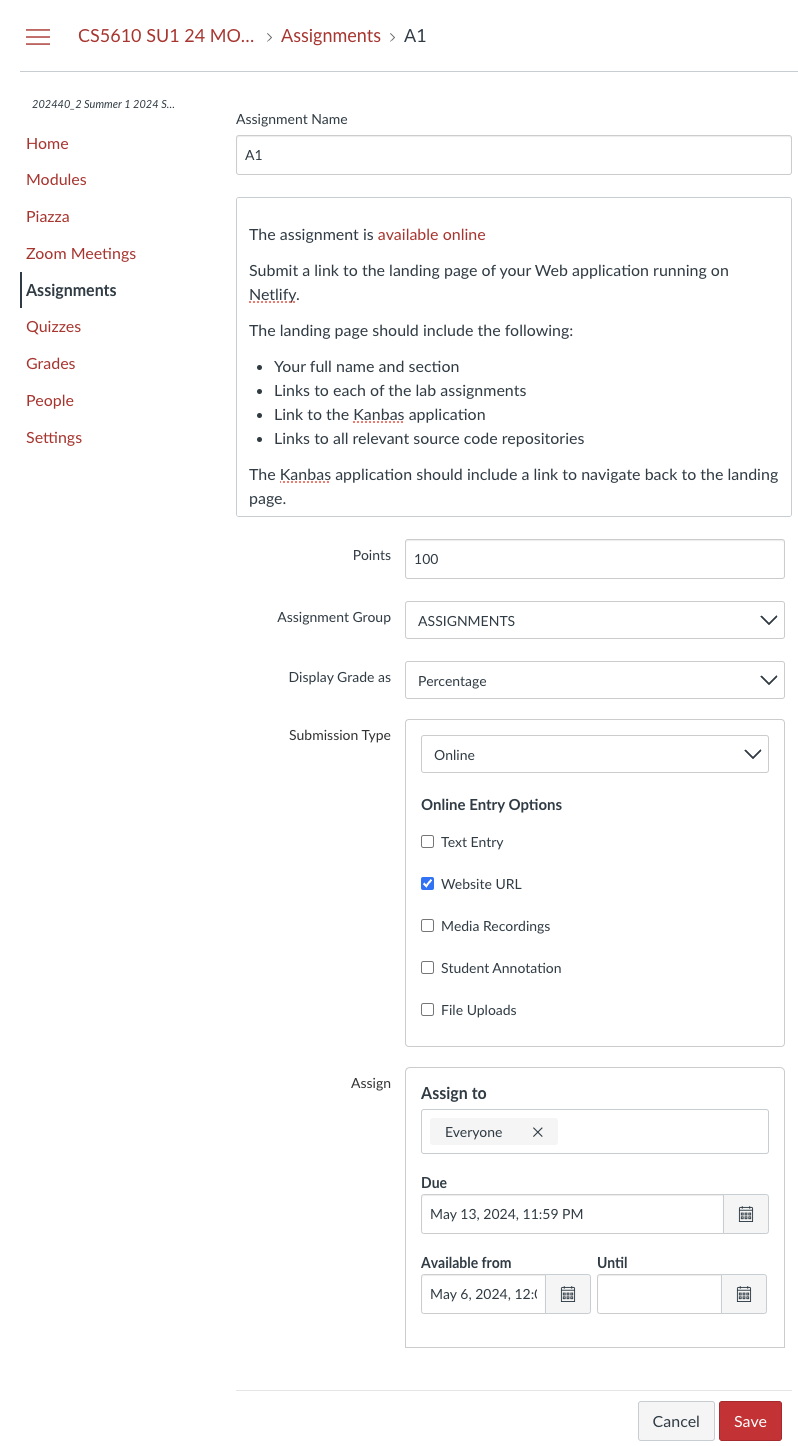Enable the Media Recordings checkbox
Screen dimensions: 798x1446
pyautogui.click(x=427, y=926)
